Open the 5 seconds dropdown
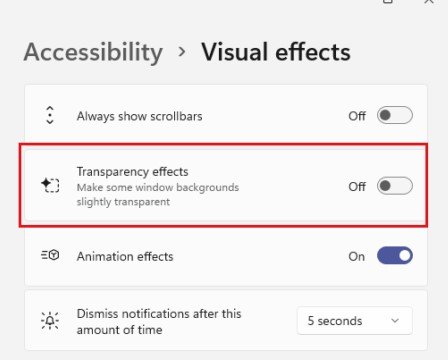This screenshot has width=448, height=360. [x=354, y=321]
